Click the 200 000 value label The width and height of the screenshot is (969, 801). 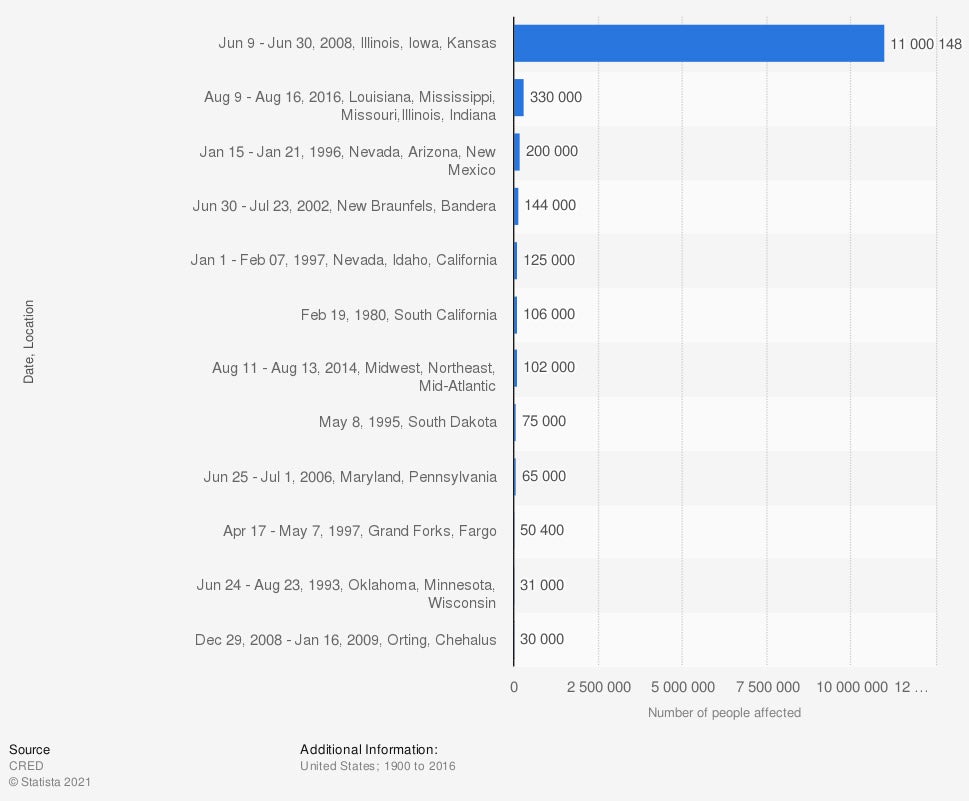click(552, 151)
